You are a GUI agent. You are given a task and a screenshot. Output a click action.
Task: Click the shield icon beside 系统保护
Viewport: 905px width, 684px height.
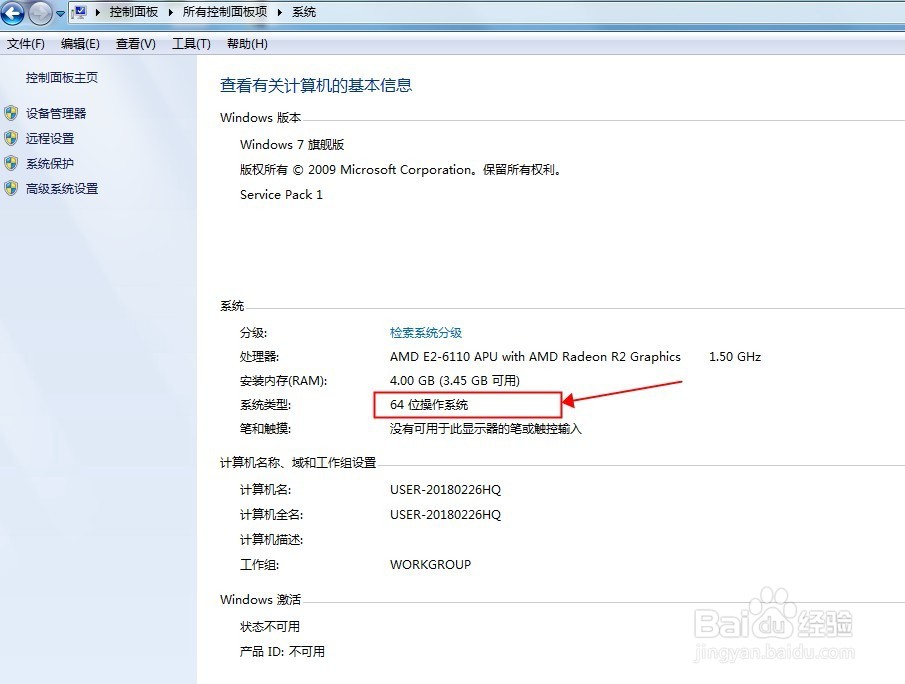(11, 163)
